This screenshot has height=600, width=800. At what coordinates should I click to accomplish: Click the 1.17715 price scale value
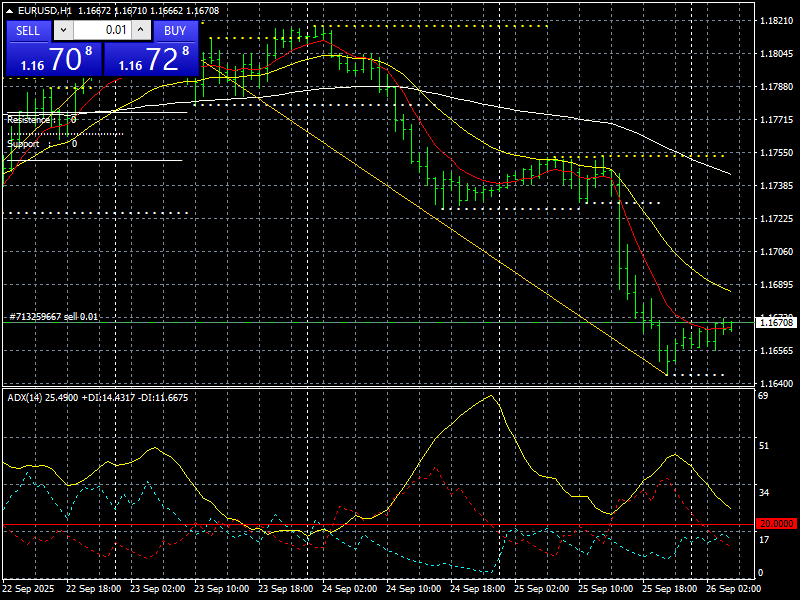pyautogui.click(x=777, y=119)
